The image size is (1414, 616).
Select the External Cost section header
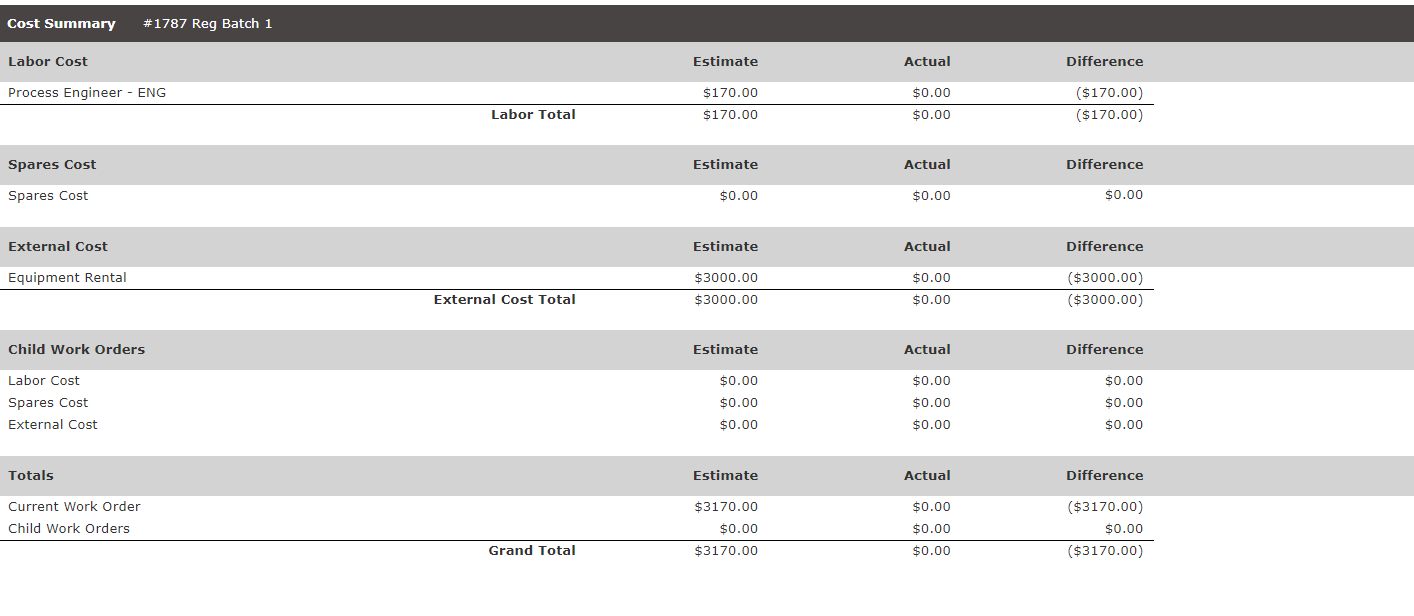pos(58,247)
